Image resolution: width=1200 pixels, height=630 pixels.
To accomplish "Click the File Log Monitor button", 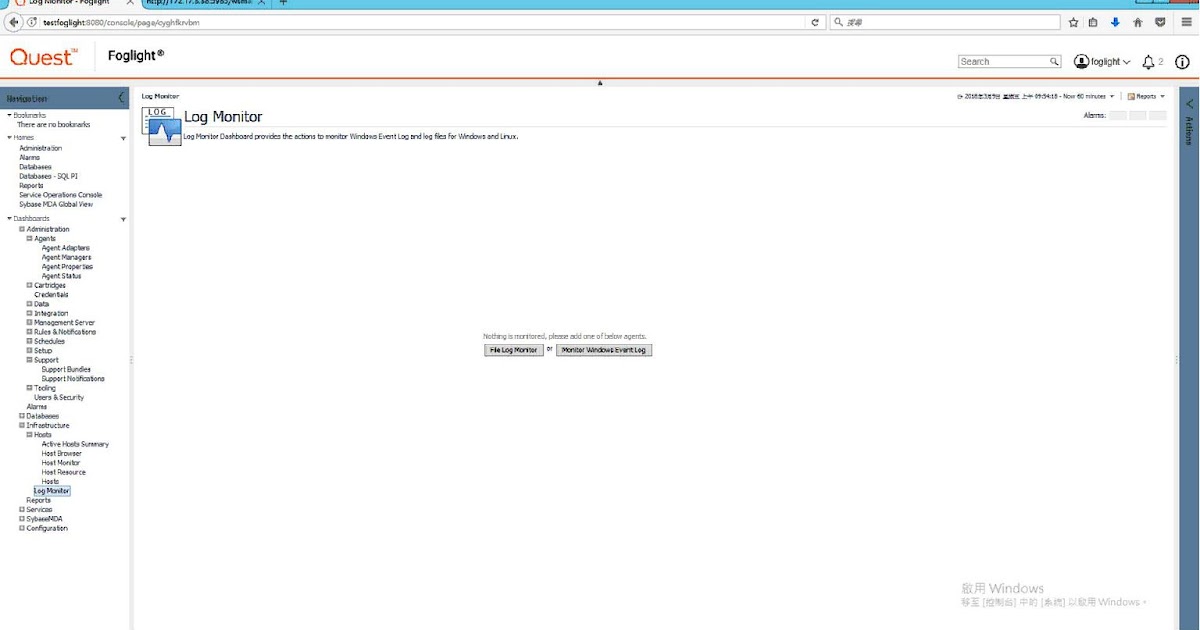I will tap(513, 349).
